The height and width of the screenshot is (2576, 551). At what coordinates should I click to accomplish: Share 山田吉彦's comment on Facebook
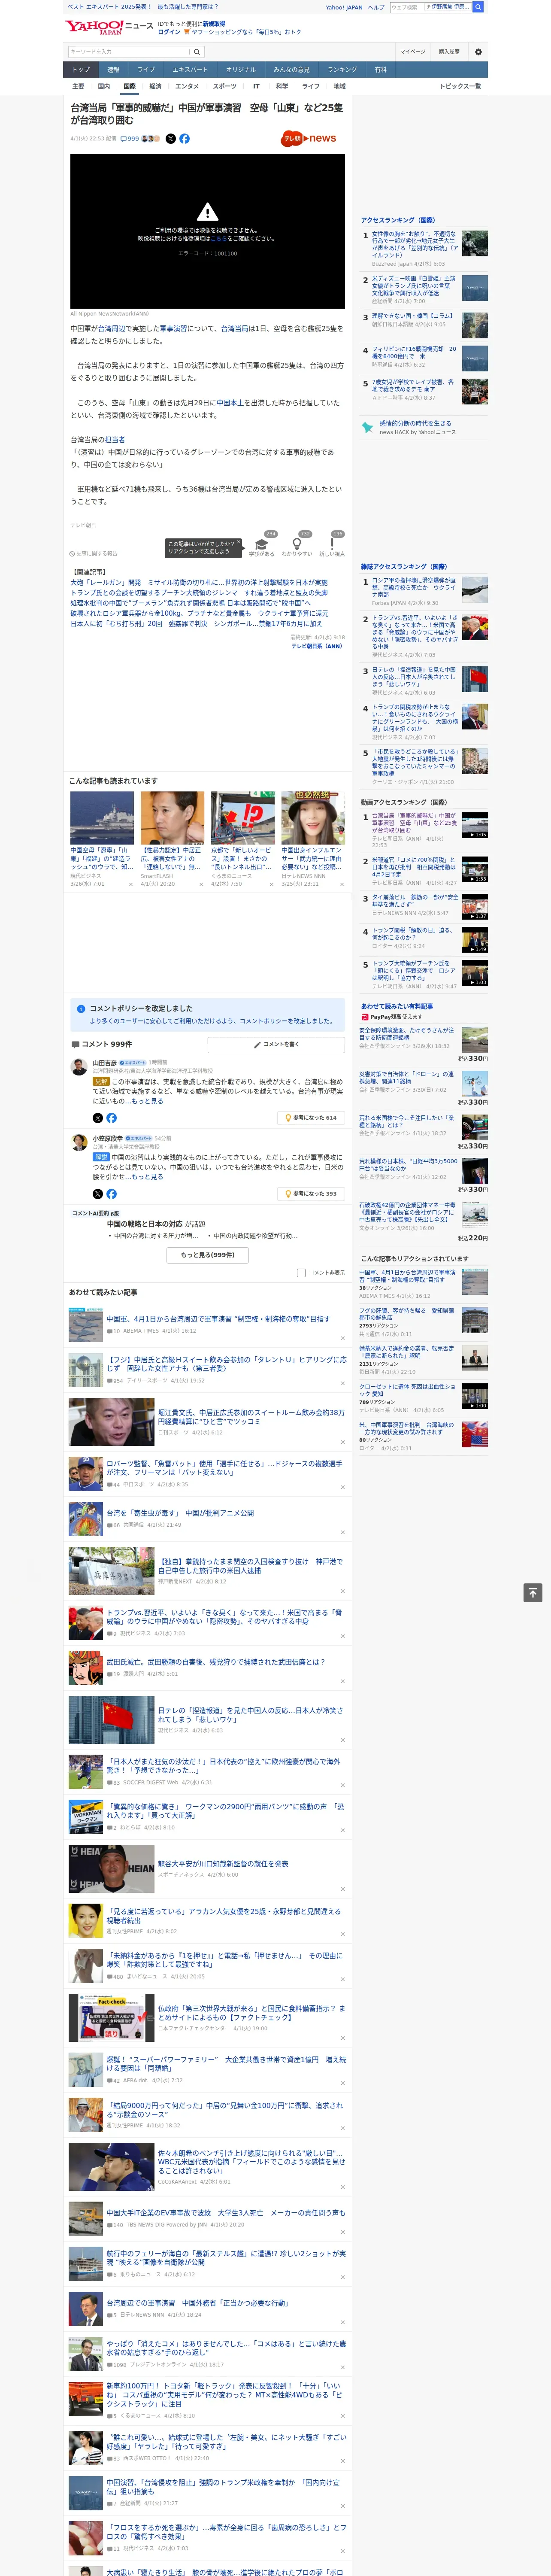point(111,1118)
